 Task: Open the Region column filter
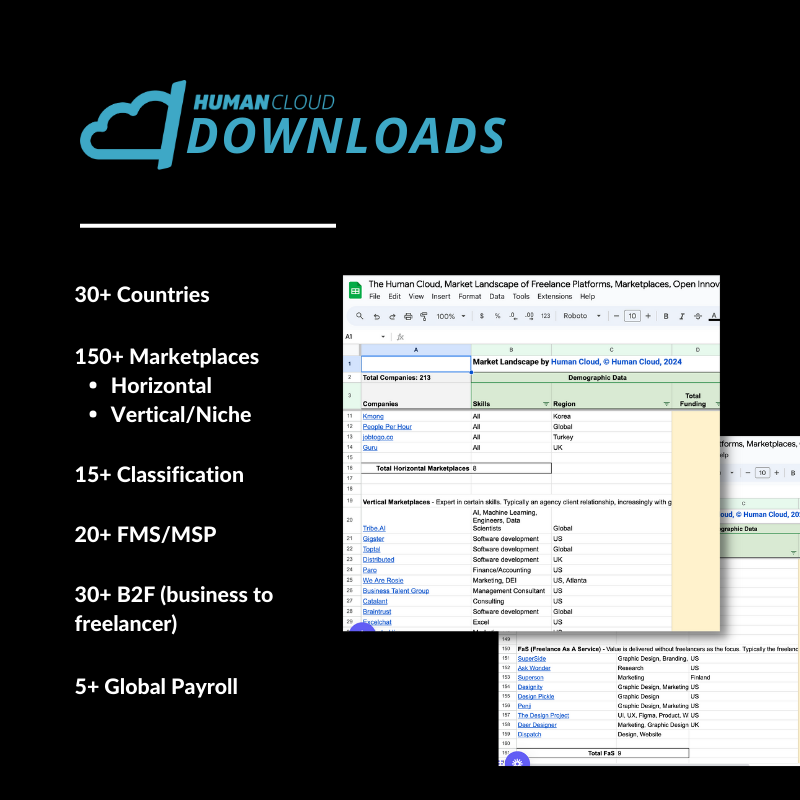click(666, 404)
